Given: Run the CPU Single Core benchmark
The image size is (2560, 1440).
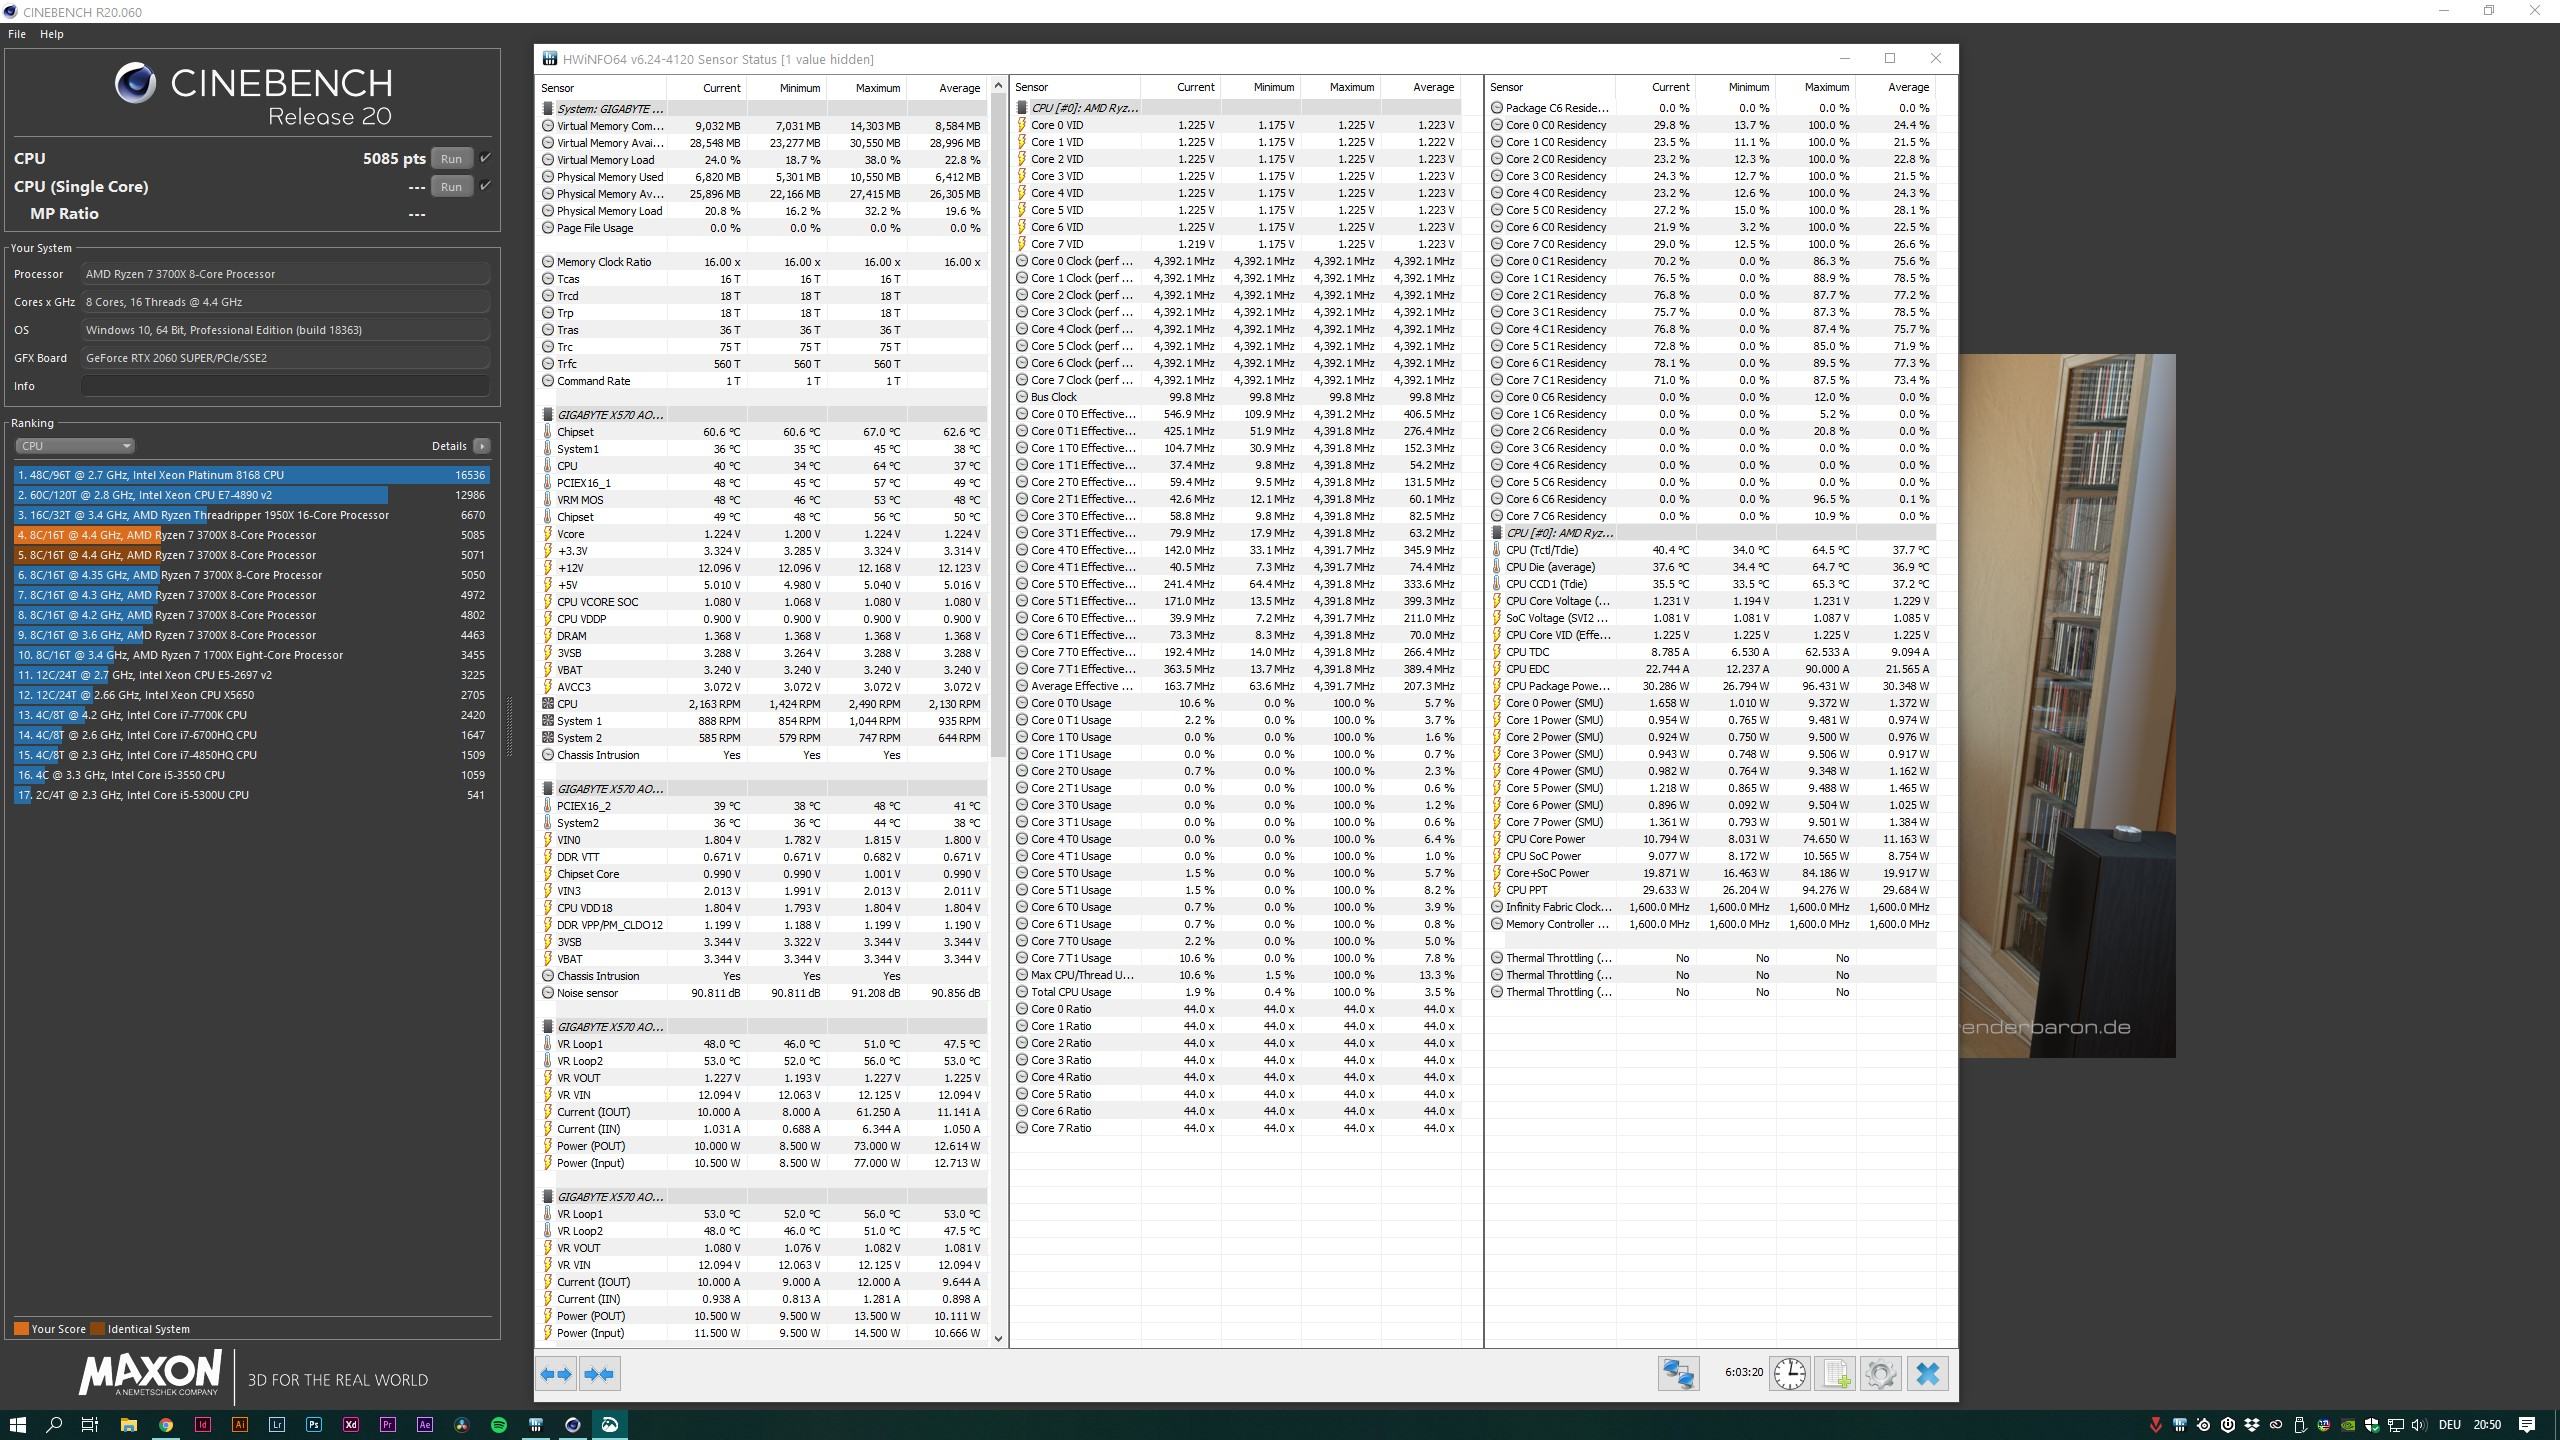Looking at the screenshot, I should pos(451,186).
